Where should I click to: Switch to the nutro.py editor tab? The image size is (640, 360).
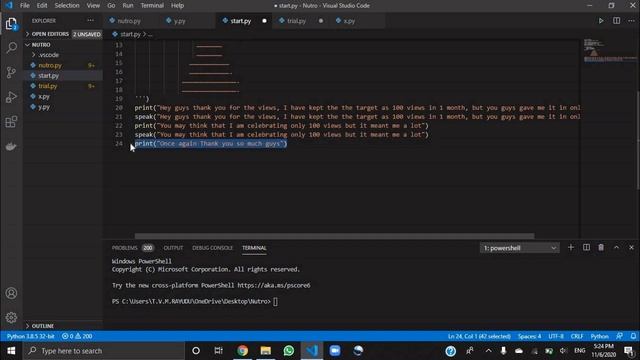click(x=129, y=21)
